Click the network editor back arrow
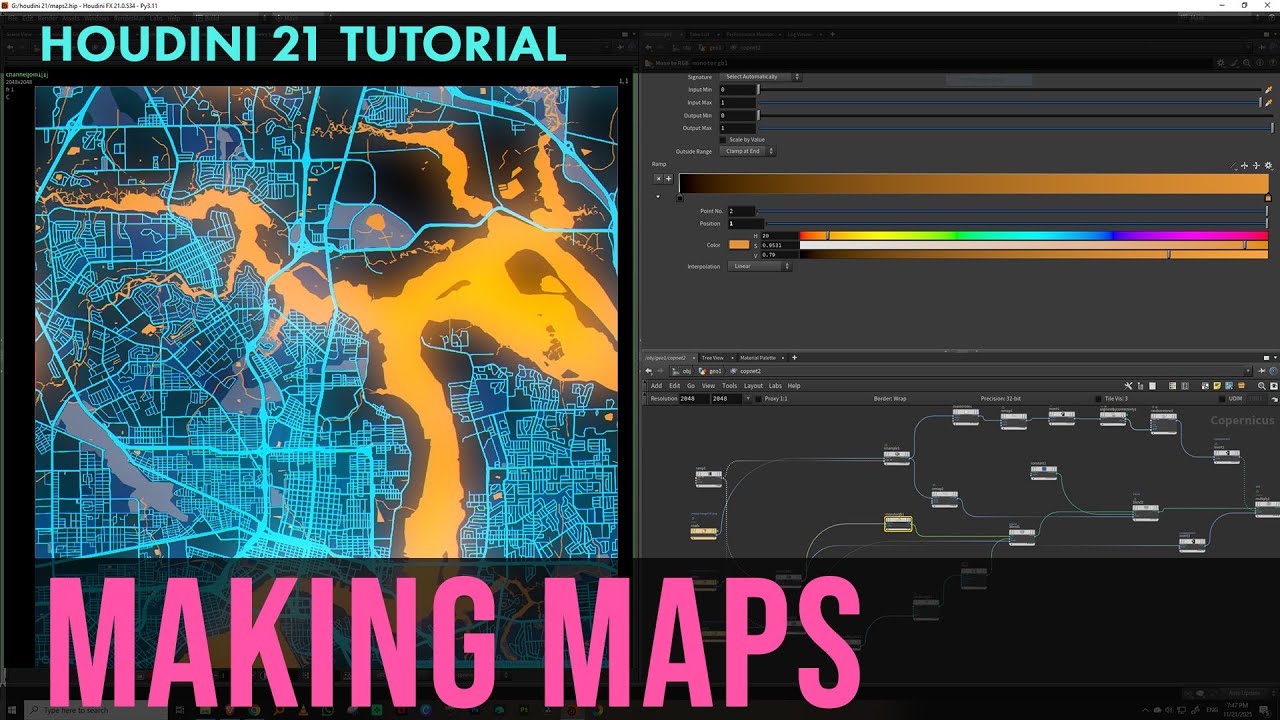The width and height of the screenshot is (1280, 720). [x=648, y=371]
